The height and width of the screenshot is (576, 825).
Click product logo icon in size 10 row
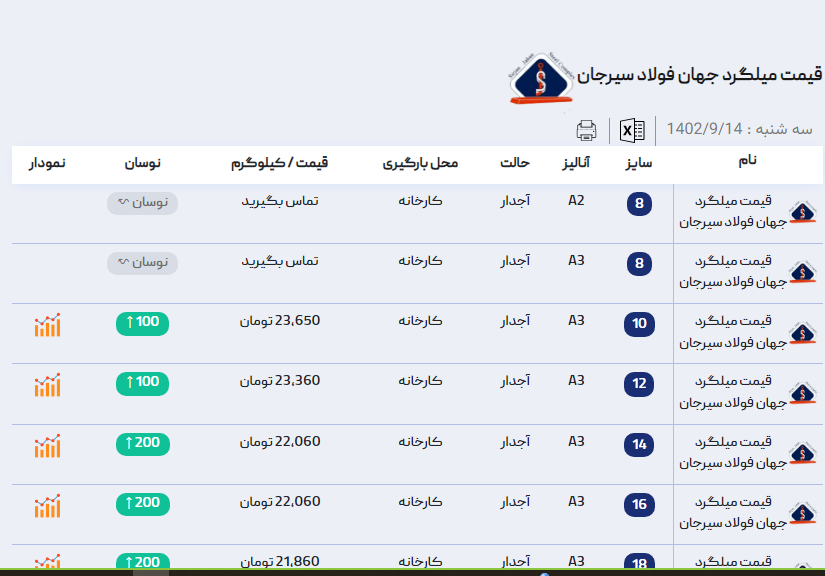point(802,333)
